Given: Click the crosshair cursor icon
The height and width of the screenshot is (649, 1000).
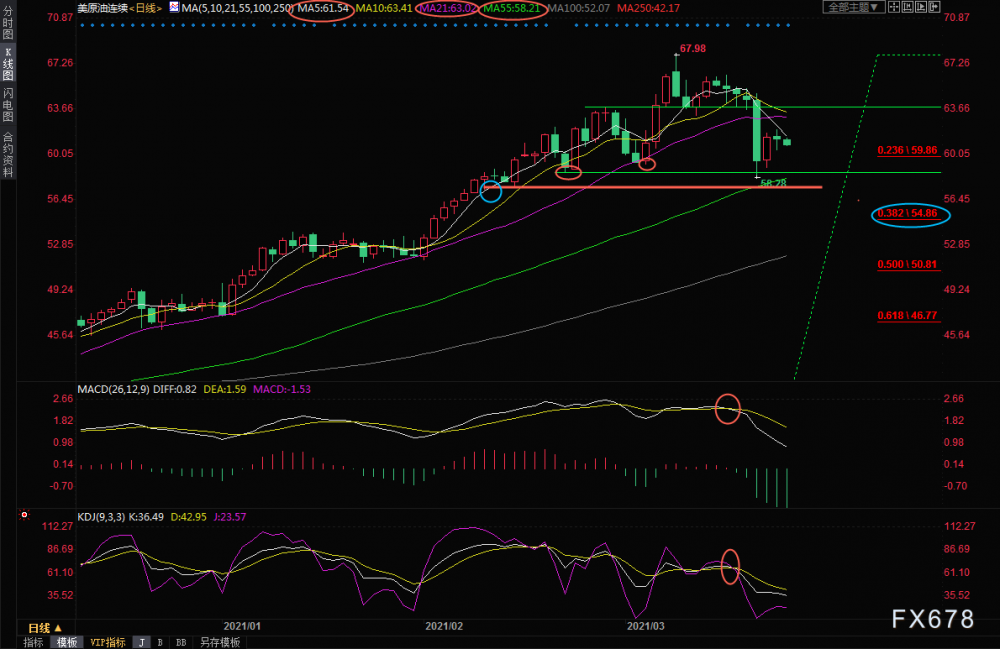Looking at the screenshot, I should point(894,7).
